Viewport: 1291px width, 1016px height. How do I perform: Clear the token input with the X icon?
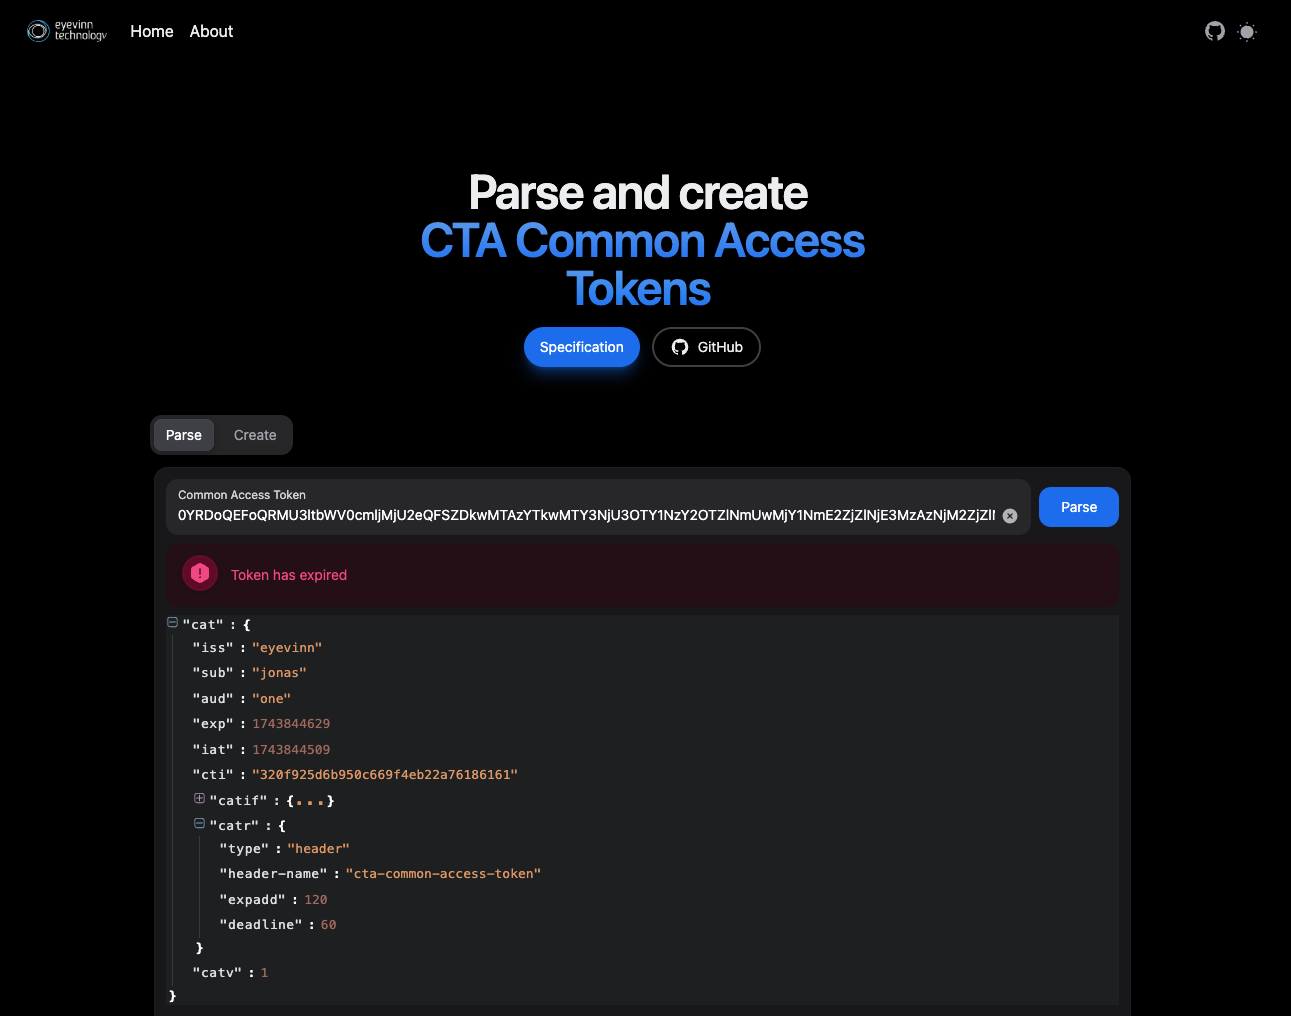pyautogui.click(x=1010, y=516)
